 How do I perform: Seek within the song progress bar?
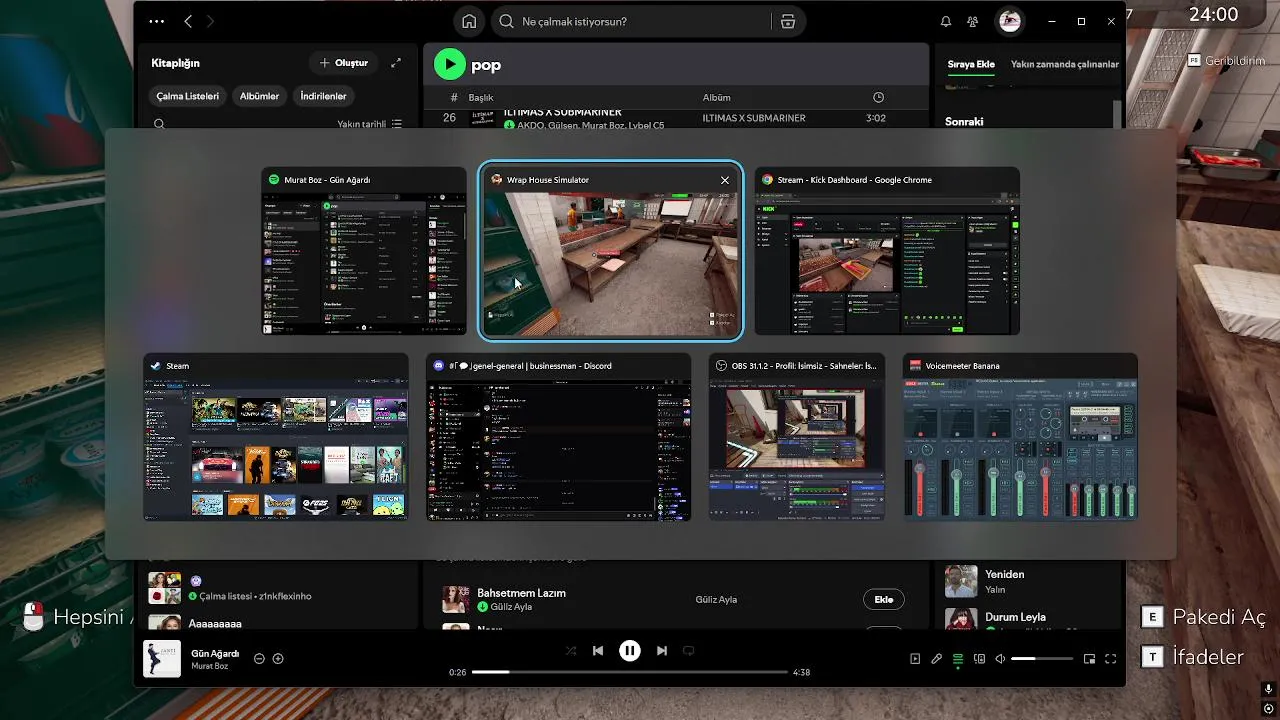tap(630, 672)
